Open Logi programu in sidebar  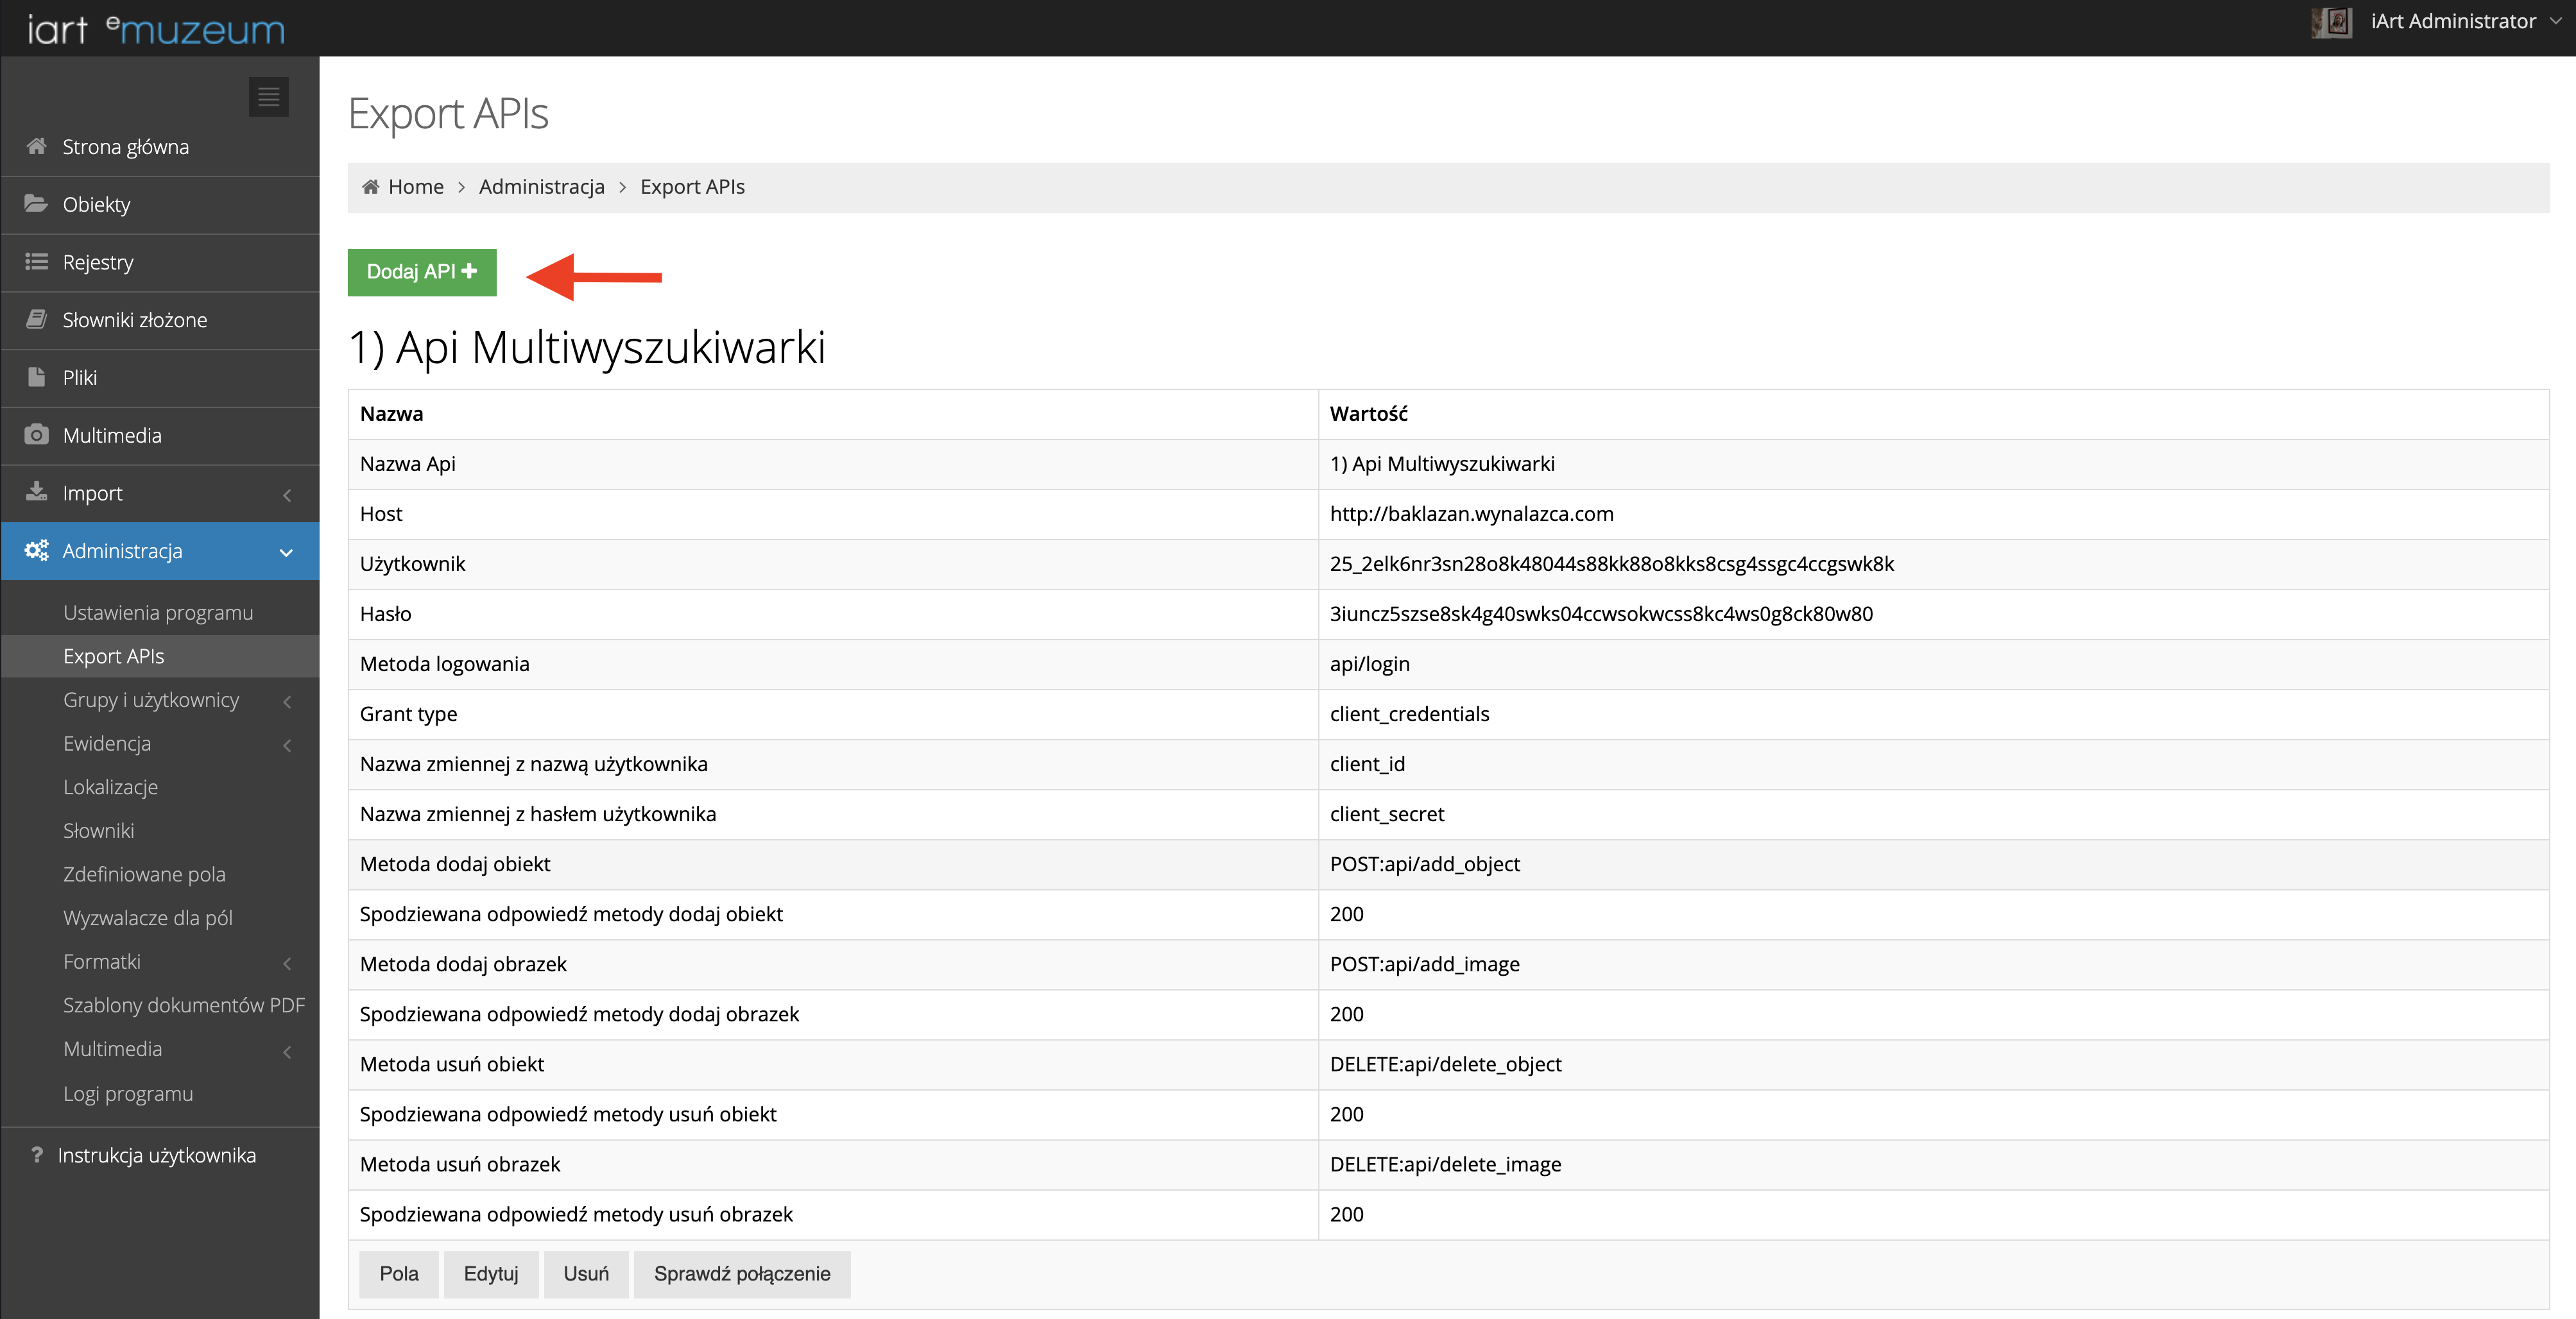click(128, 1093)
